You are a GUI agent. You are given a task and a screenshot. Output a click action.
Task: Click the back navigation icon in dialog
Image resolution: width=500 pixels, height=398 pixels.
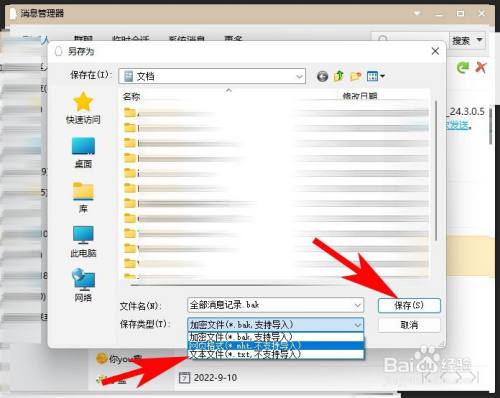322,76
